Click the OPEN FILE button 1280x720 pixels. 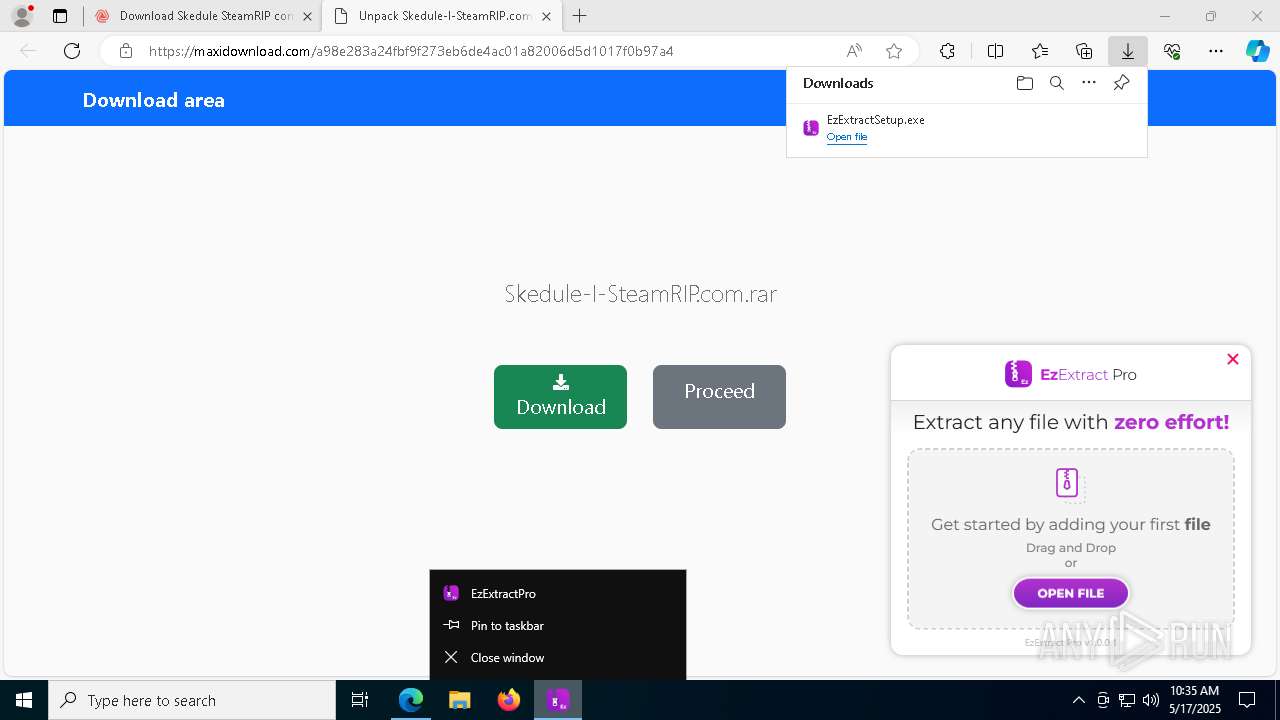1071,593
